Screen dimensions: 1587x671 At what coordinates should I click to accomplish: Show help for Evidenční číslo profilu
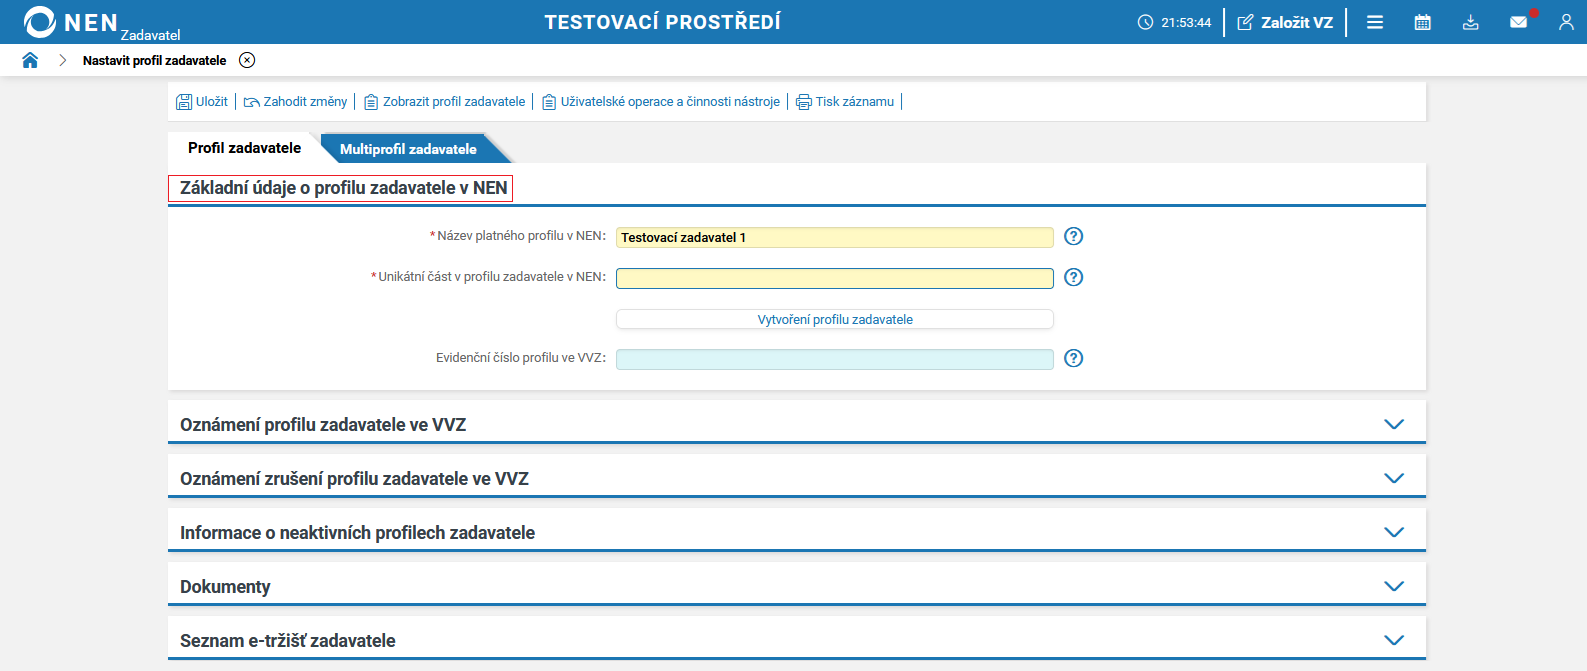tap(1073, 358)
